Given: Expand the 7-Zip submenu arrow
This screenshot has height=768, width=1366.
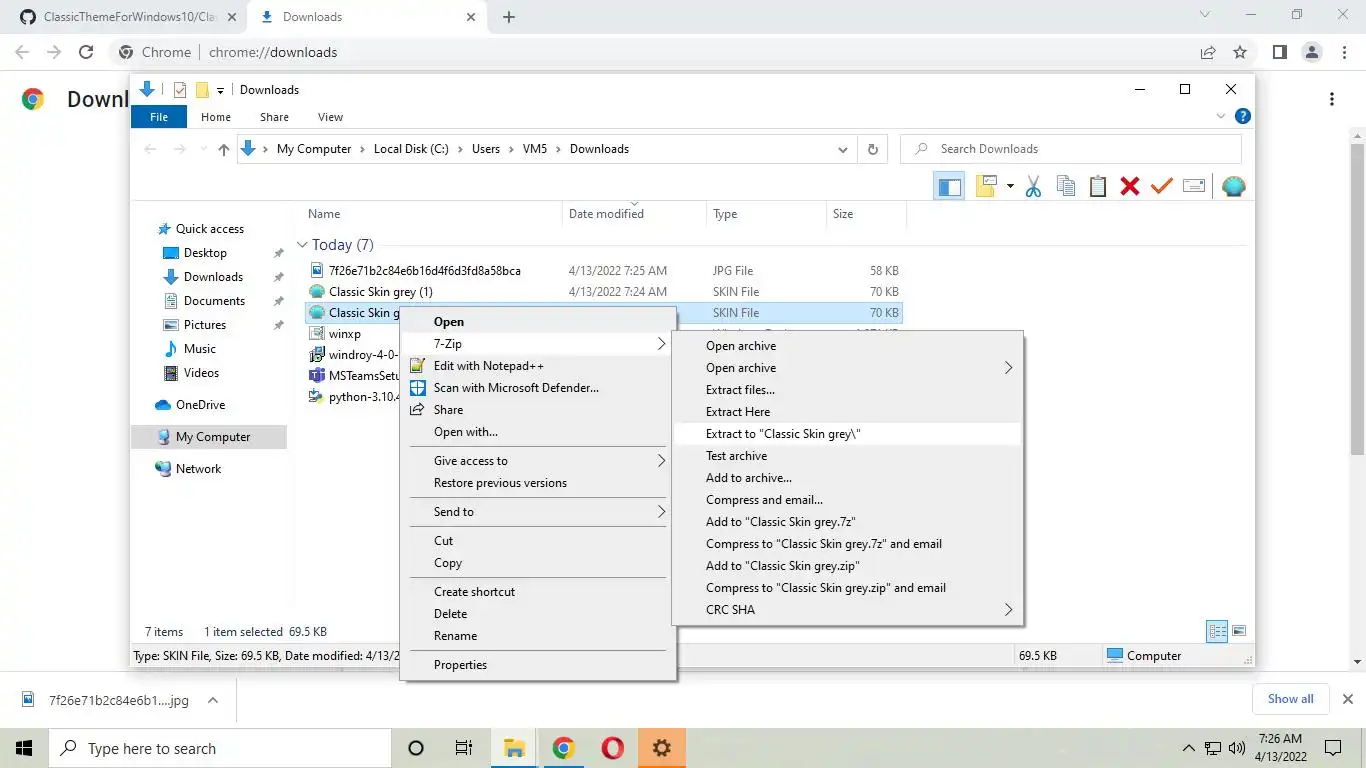Looking at the screenshot, I should (661, 344).
